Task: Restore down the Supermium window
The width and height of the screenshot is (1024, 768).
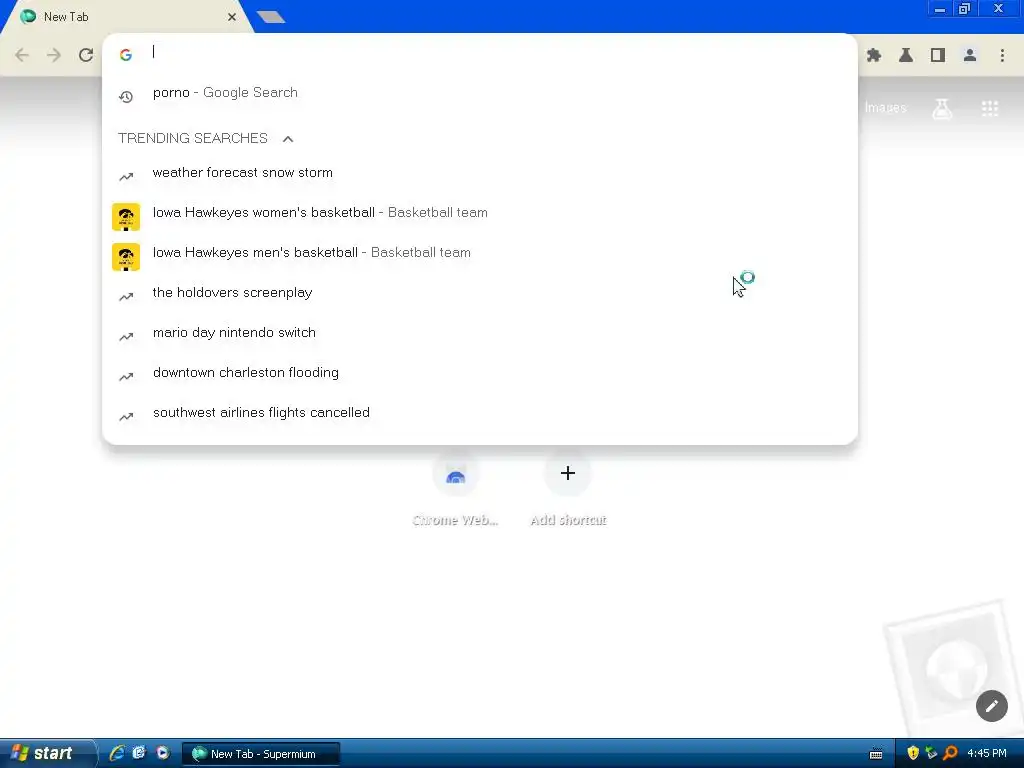Action: pyautogui.click(x=965, y=9)
